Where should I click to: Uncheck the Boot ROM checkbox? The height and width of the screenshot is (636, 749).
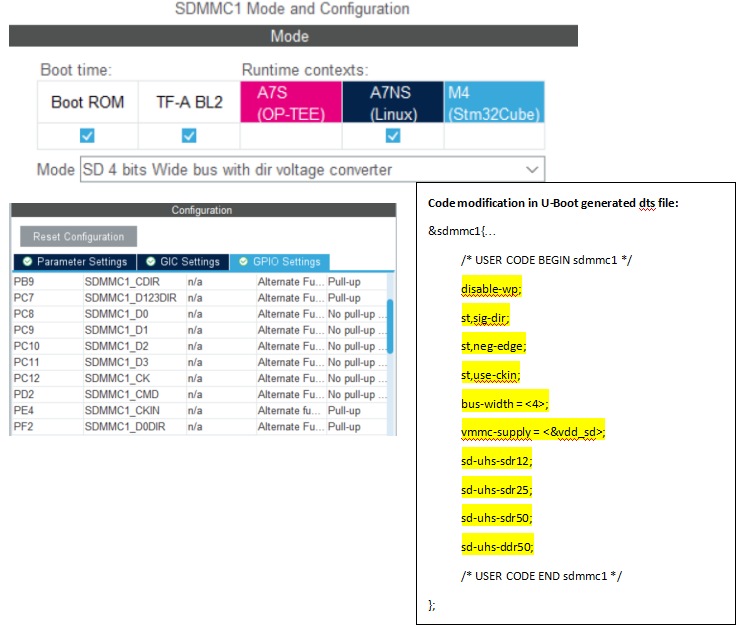(x=87, y=136)
